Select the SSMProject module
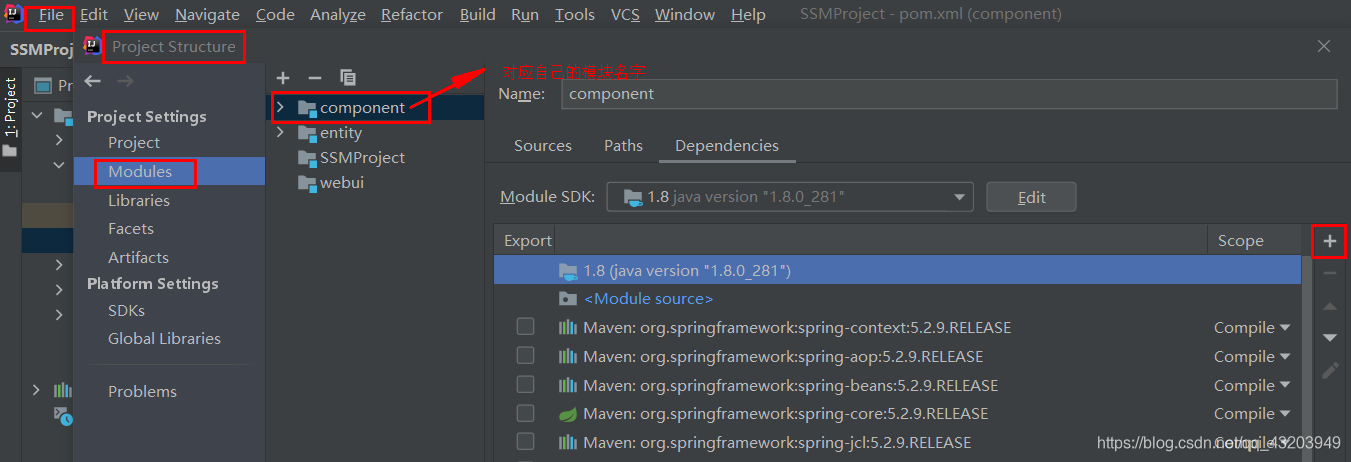The width and height of the screenshot is (1351, 462). point(362,158)
